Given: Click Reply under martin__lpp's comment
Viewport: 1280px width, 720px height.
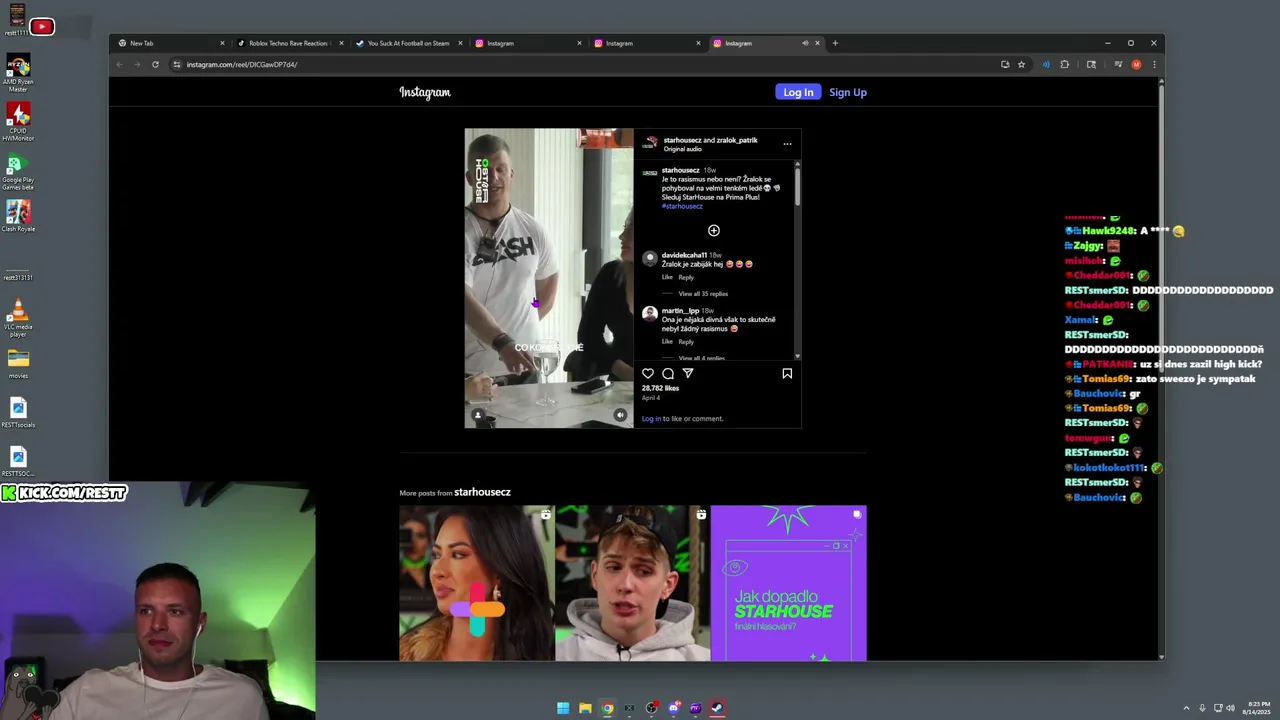Looking at the screenshot, I should (x=686, y=342).
